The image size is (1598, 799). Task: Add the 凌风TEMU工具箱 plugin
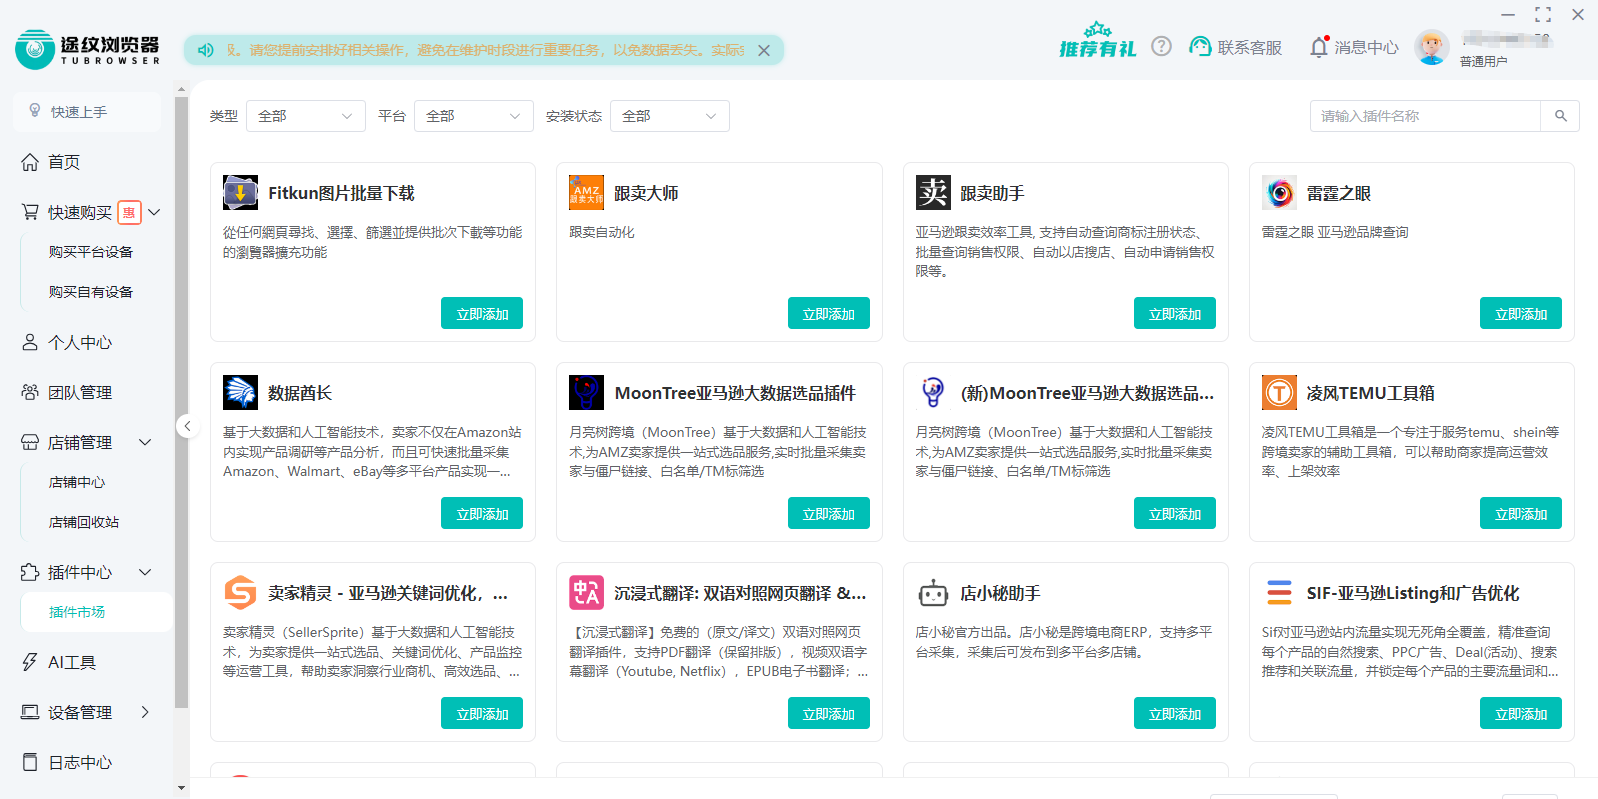(1520, 514)
